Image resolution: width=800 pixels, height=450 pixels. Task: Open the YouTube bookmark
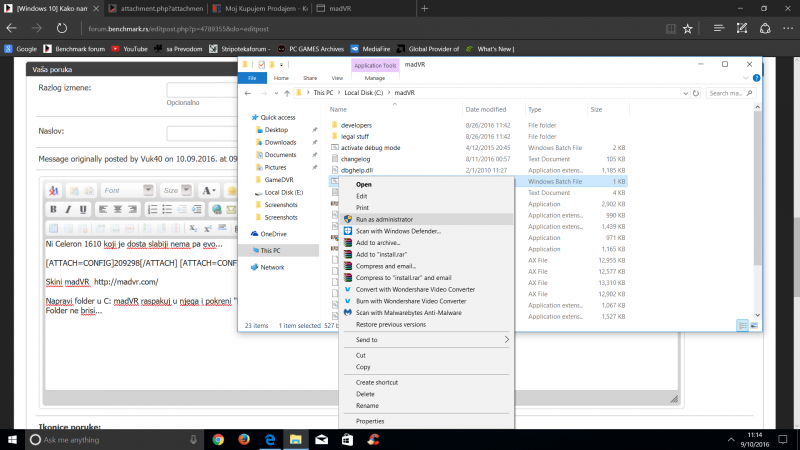[x=130, y=49]
